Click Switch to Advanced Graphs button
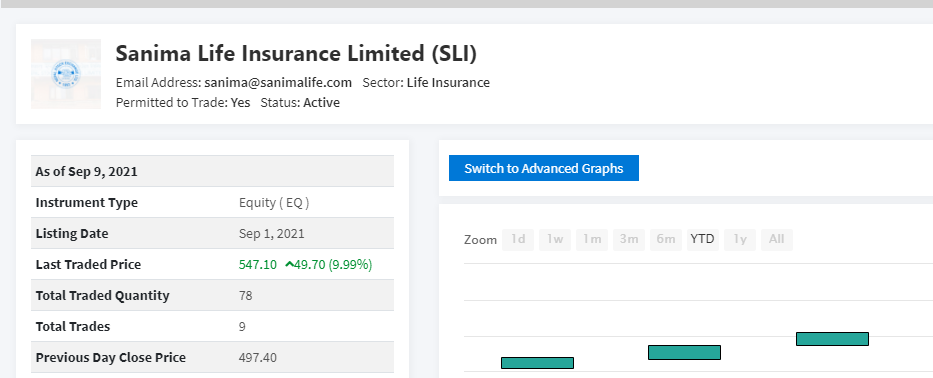Image resolution: width=933 pixels, height=378 pixels. tap(544, 168)
